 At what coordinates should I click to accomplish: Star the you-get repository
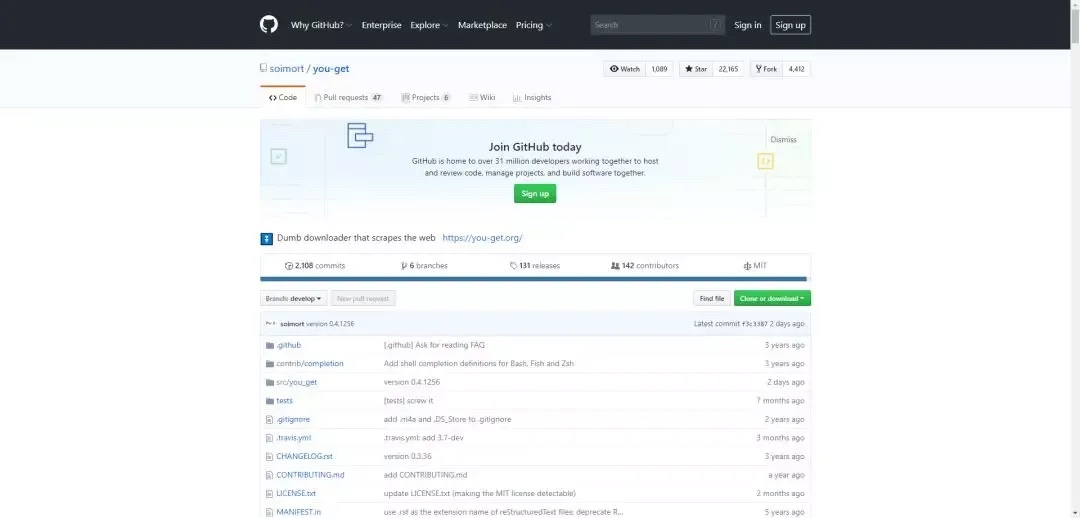(696, 69)
